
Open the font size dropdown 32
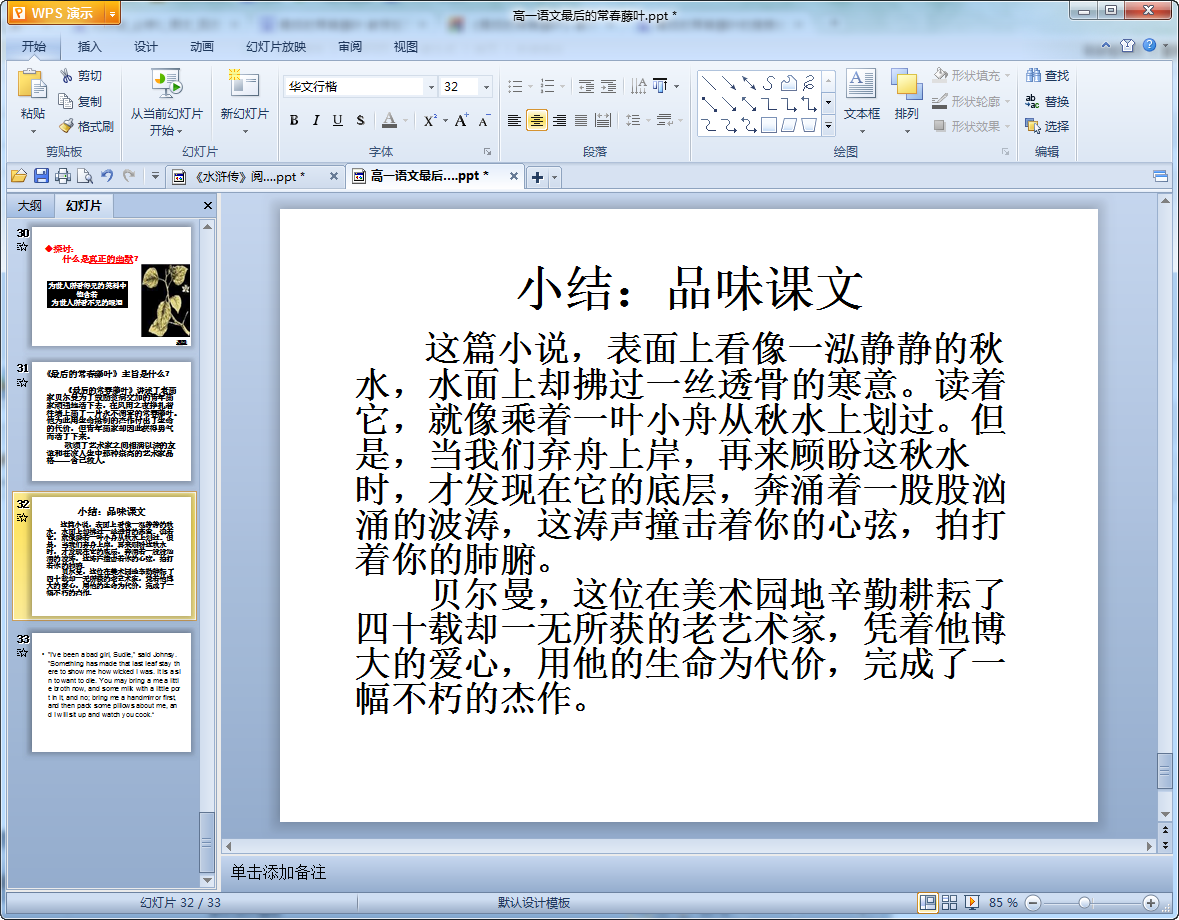(x=486, y=87)
